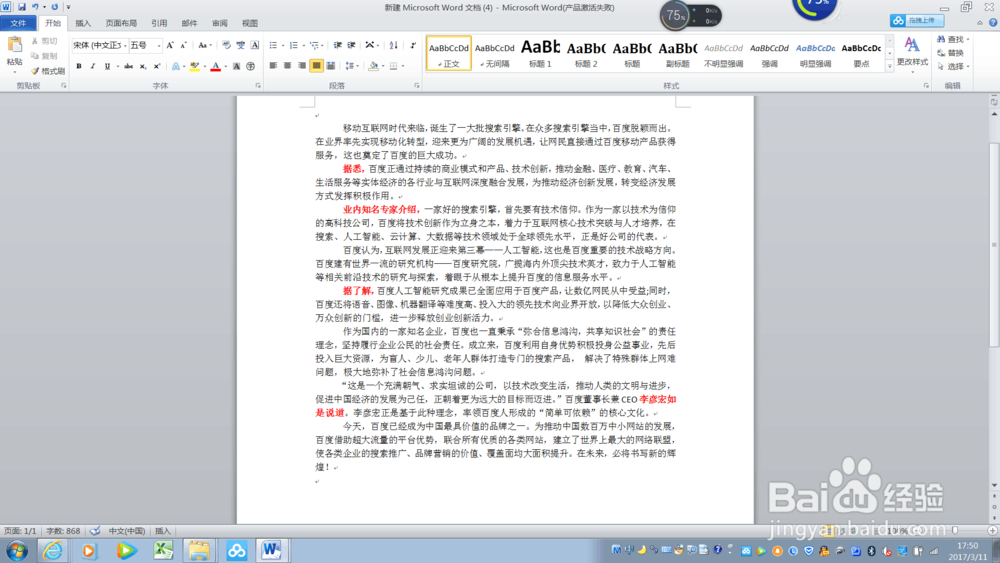Open Internet Explorer from taskbar
The image size is (1000, 563).
click(52, 550)
